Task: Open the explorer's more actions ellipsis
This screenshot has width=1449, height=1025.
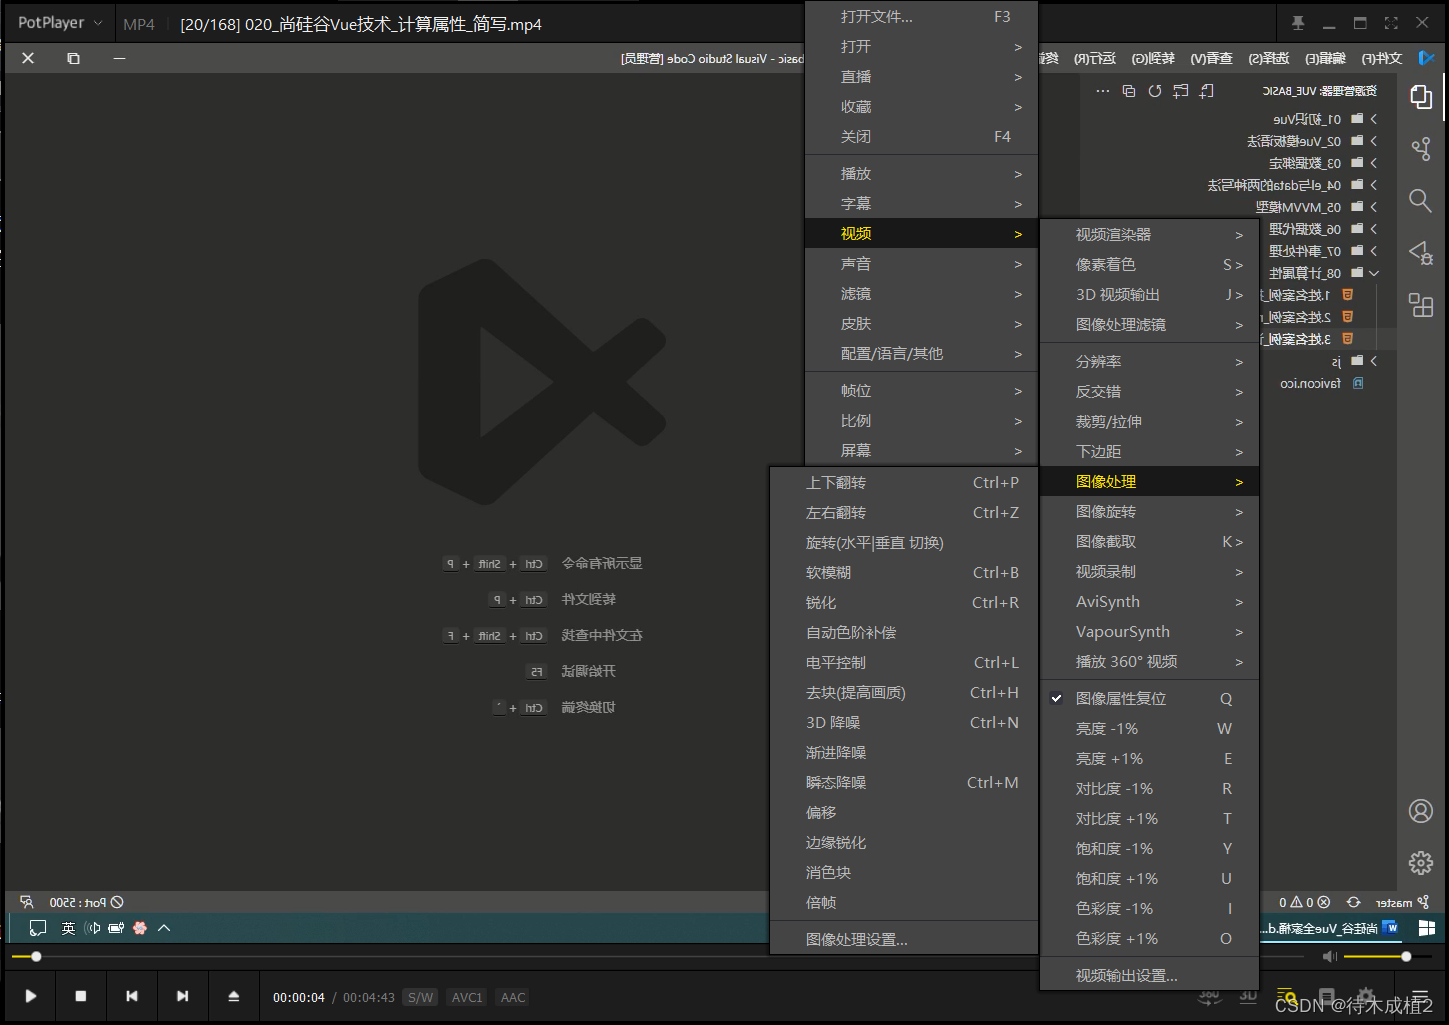Action: coord(1103,91)
